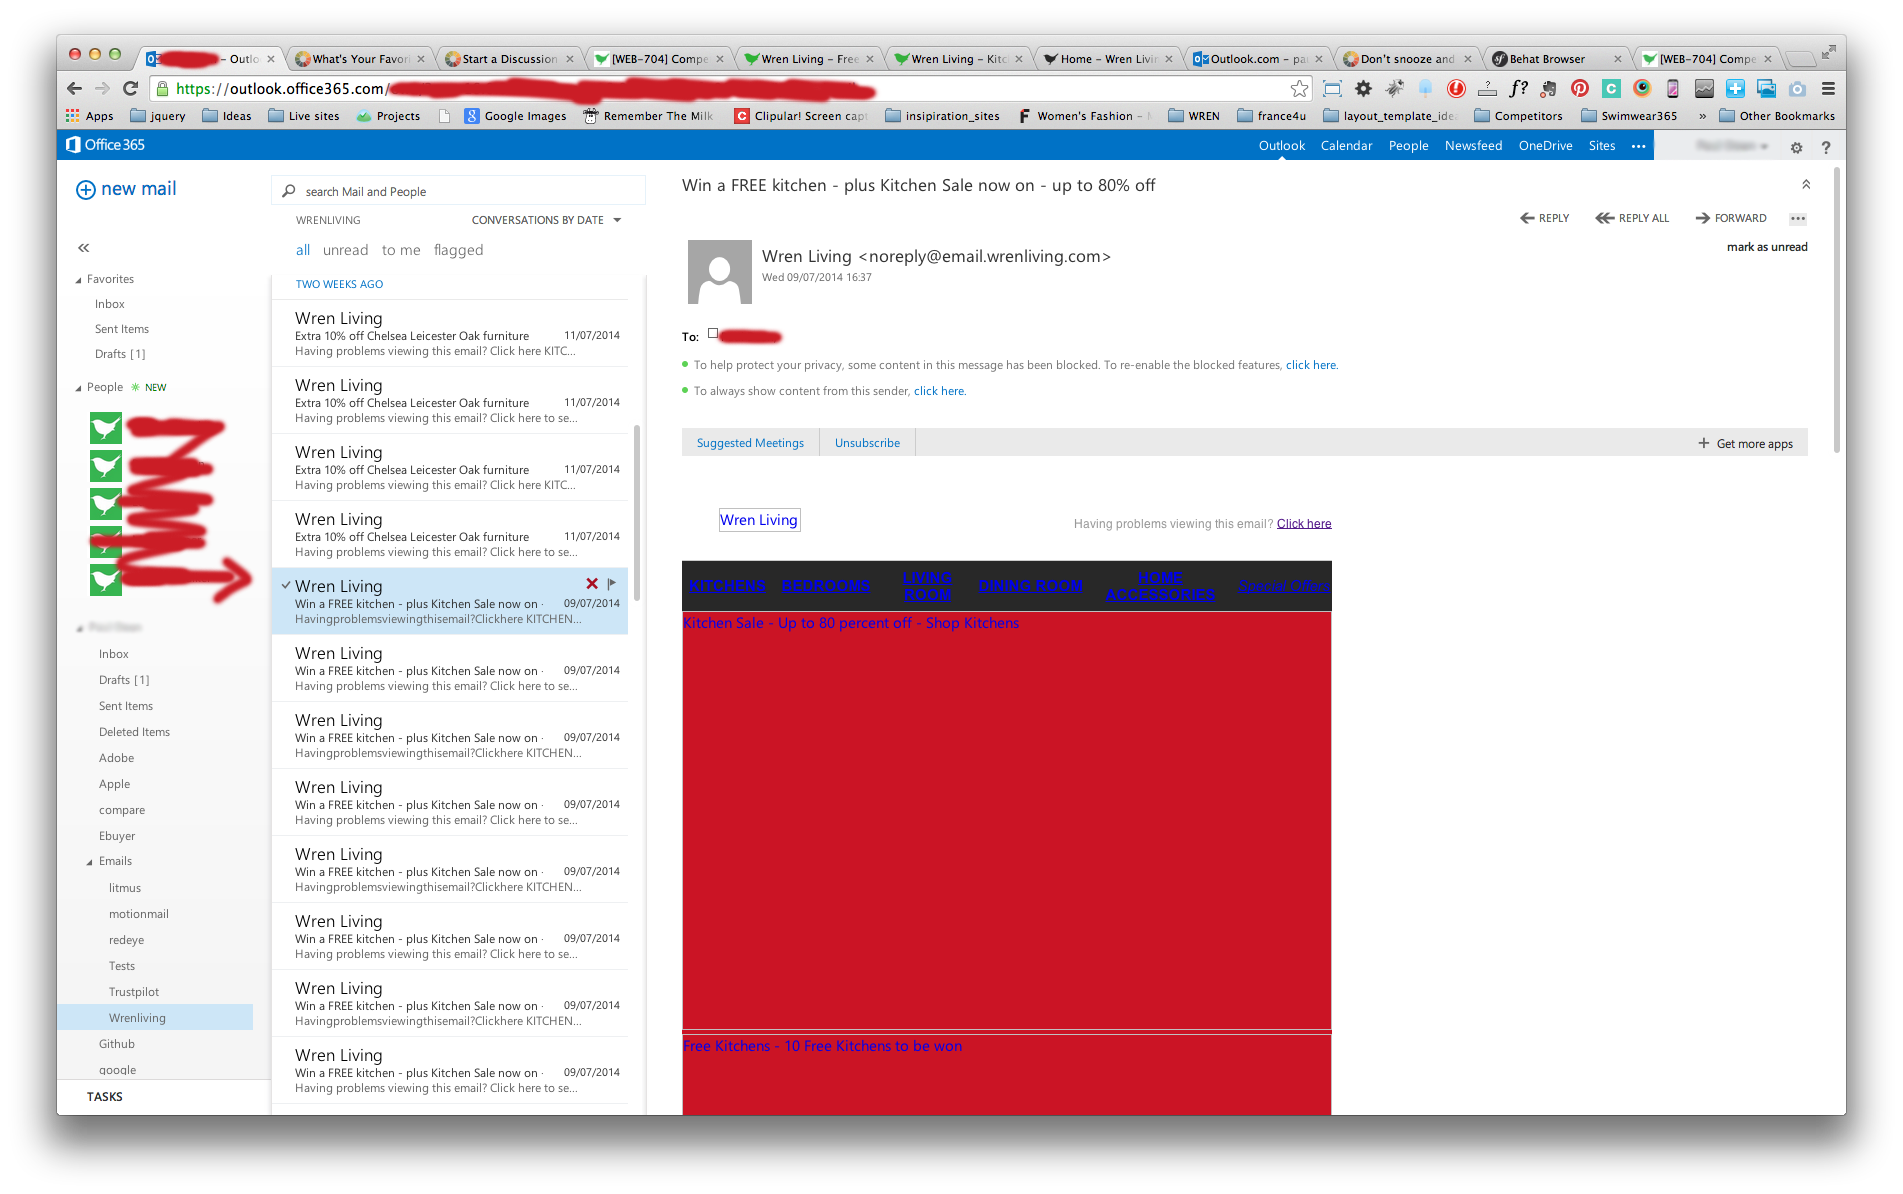Open the Deleted Items folder

coord(134,732)
